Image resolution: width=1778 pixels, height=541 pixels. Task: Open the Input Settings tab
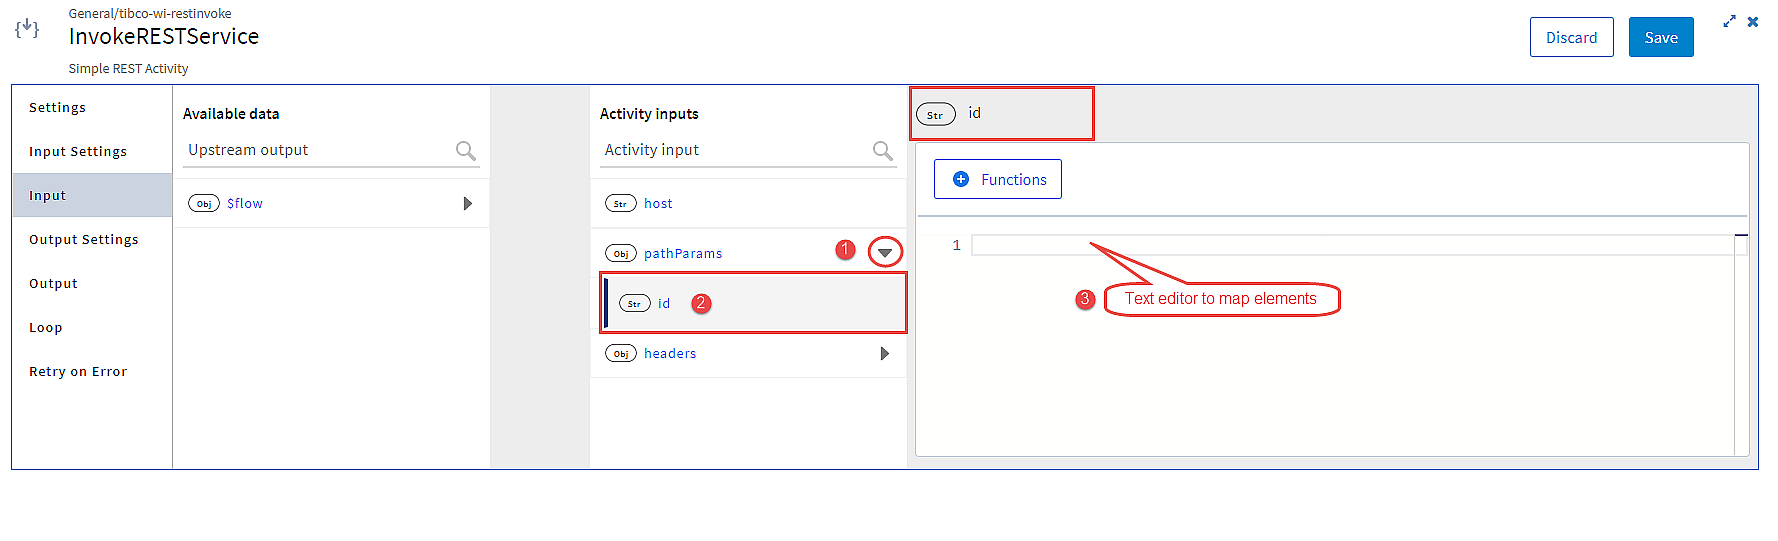(x=78, y=151)
